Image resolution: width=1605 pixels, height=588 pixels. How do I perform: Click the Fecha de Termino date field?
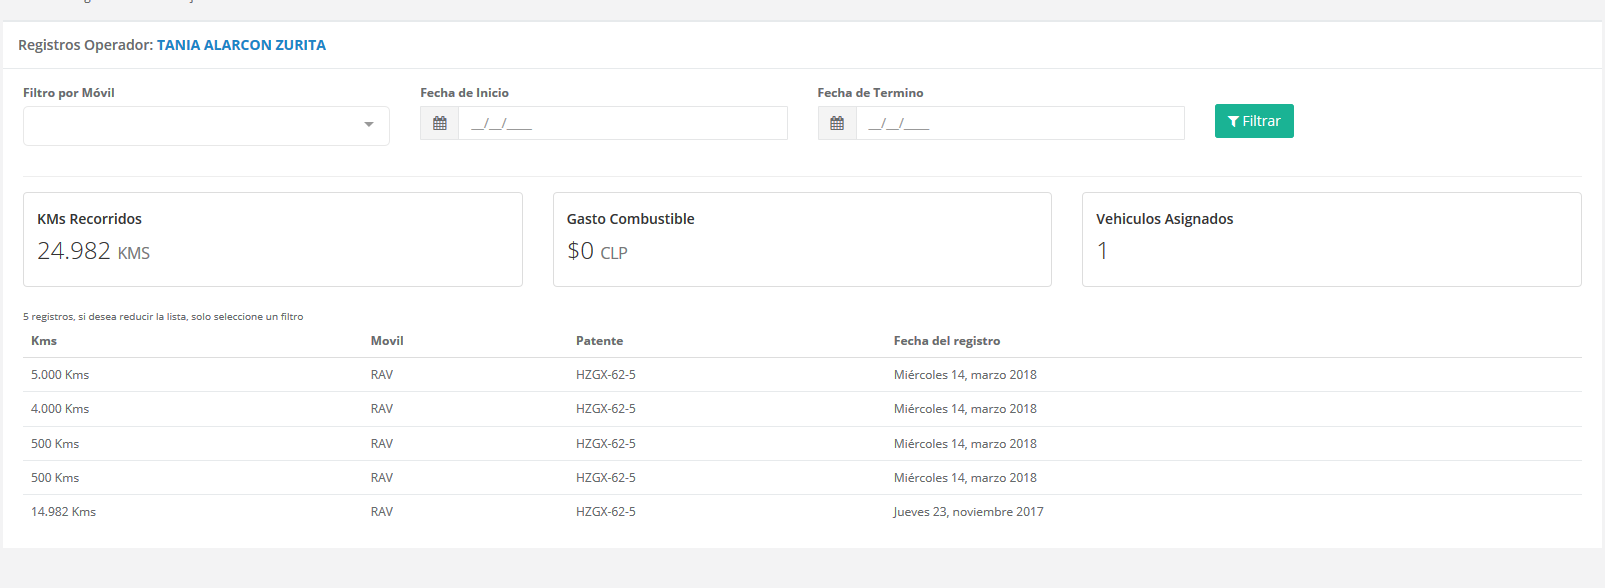click(1020, 124)
